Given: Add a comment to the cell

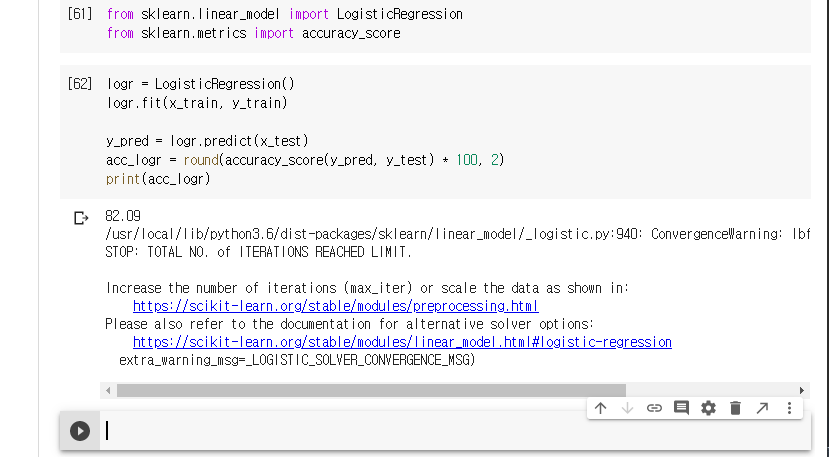Looking at the screenshot, I should (x=682, y=408).
